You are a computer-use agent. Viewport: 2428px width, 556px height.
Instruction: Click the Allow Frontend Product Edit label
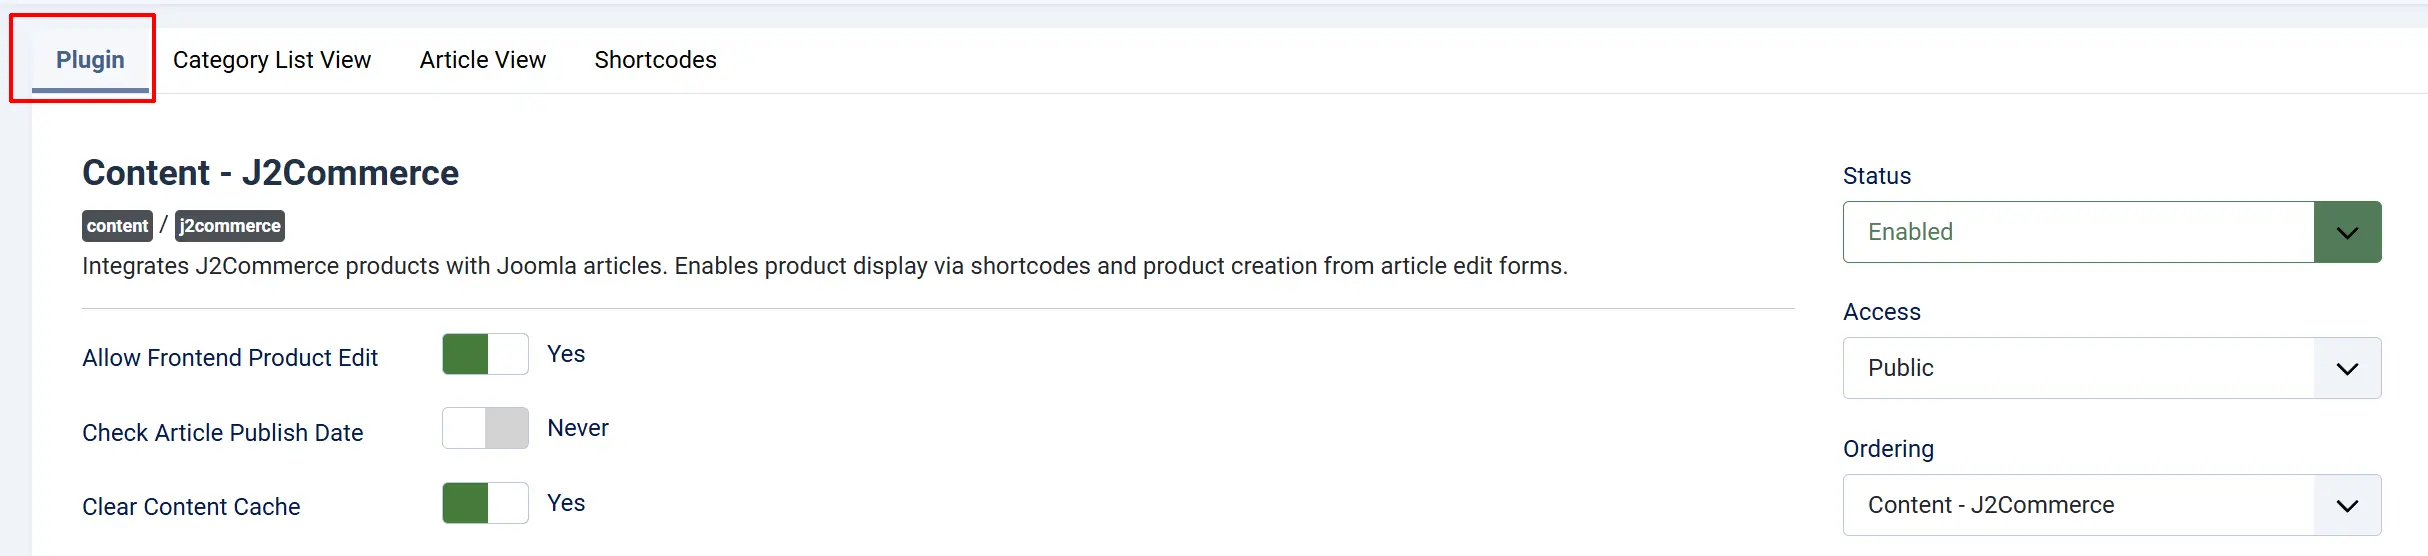(230, 358)
